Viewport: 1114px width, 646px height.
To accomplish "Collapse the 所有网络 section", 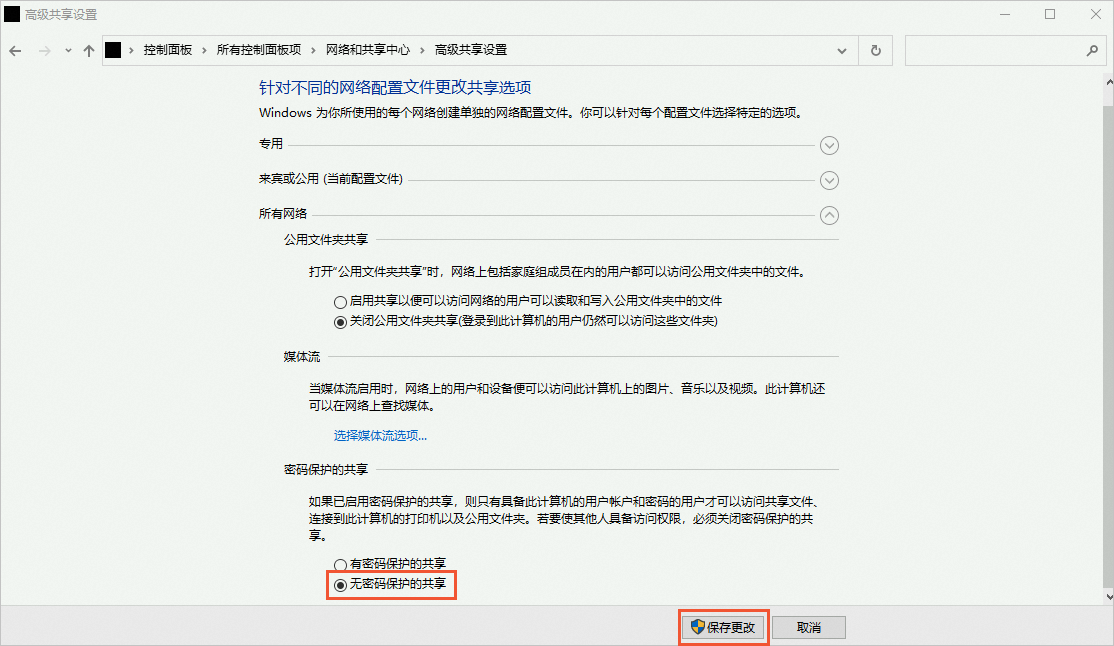I will tap(829, 215).
